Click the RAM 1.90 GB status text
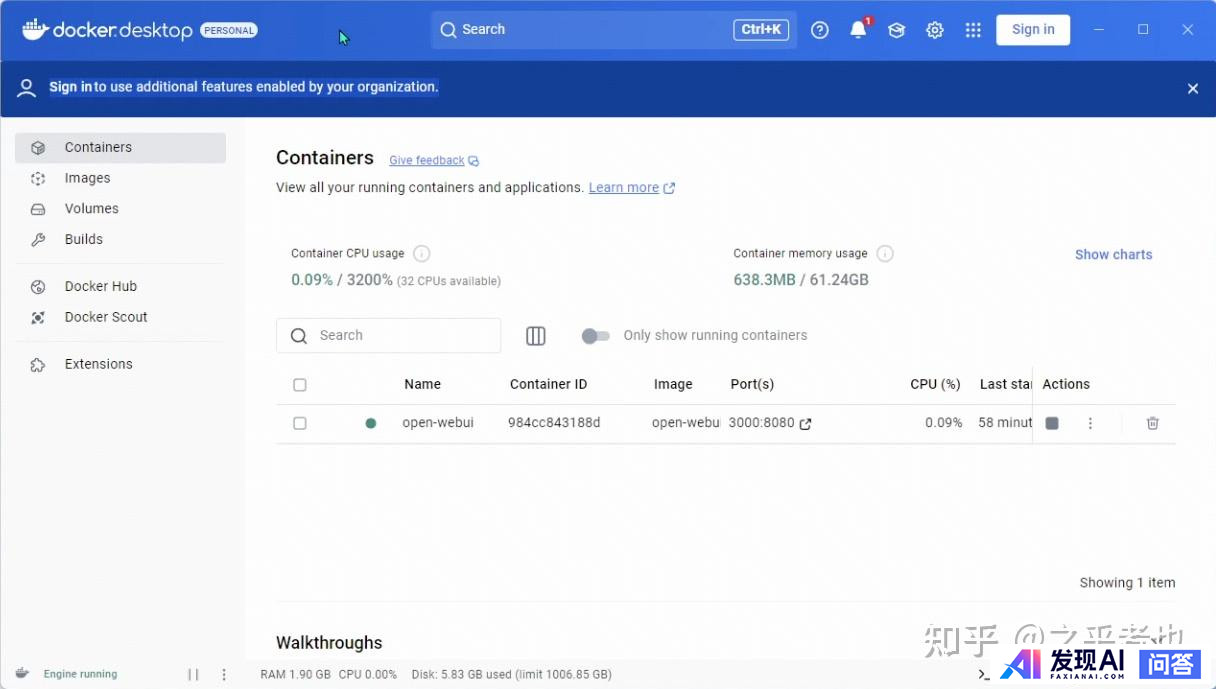The height and width of the screenshot is (689, 1216). click(x=295, y=675)
